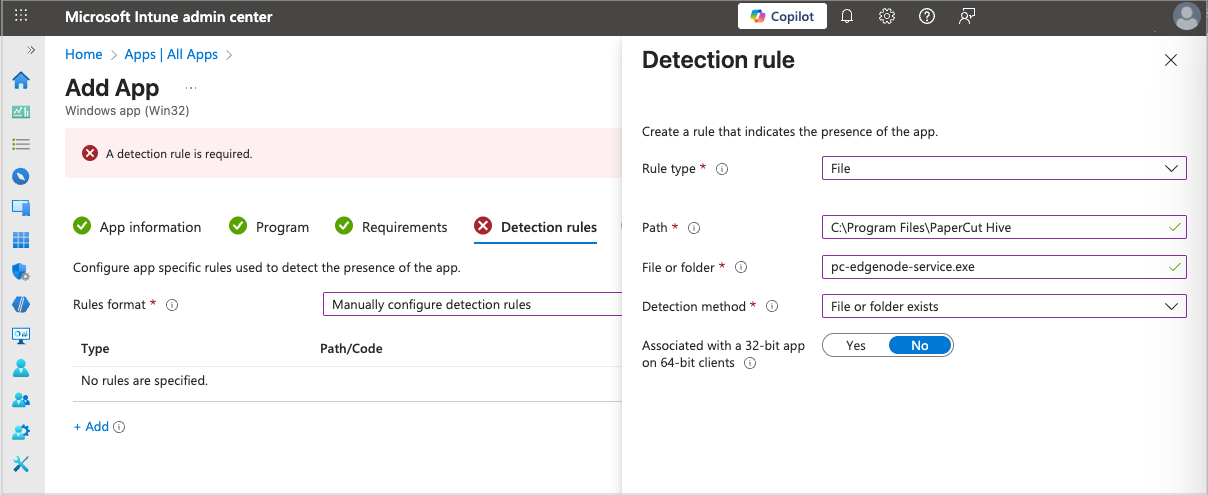
Task: Show info tooltip for Rules format
Action: coord(171,305)
